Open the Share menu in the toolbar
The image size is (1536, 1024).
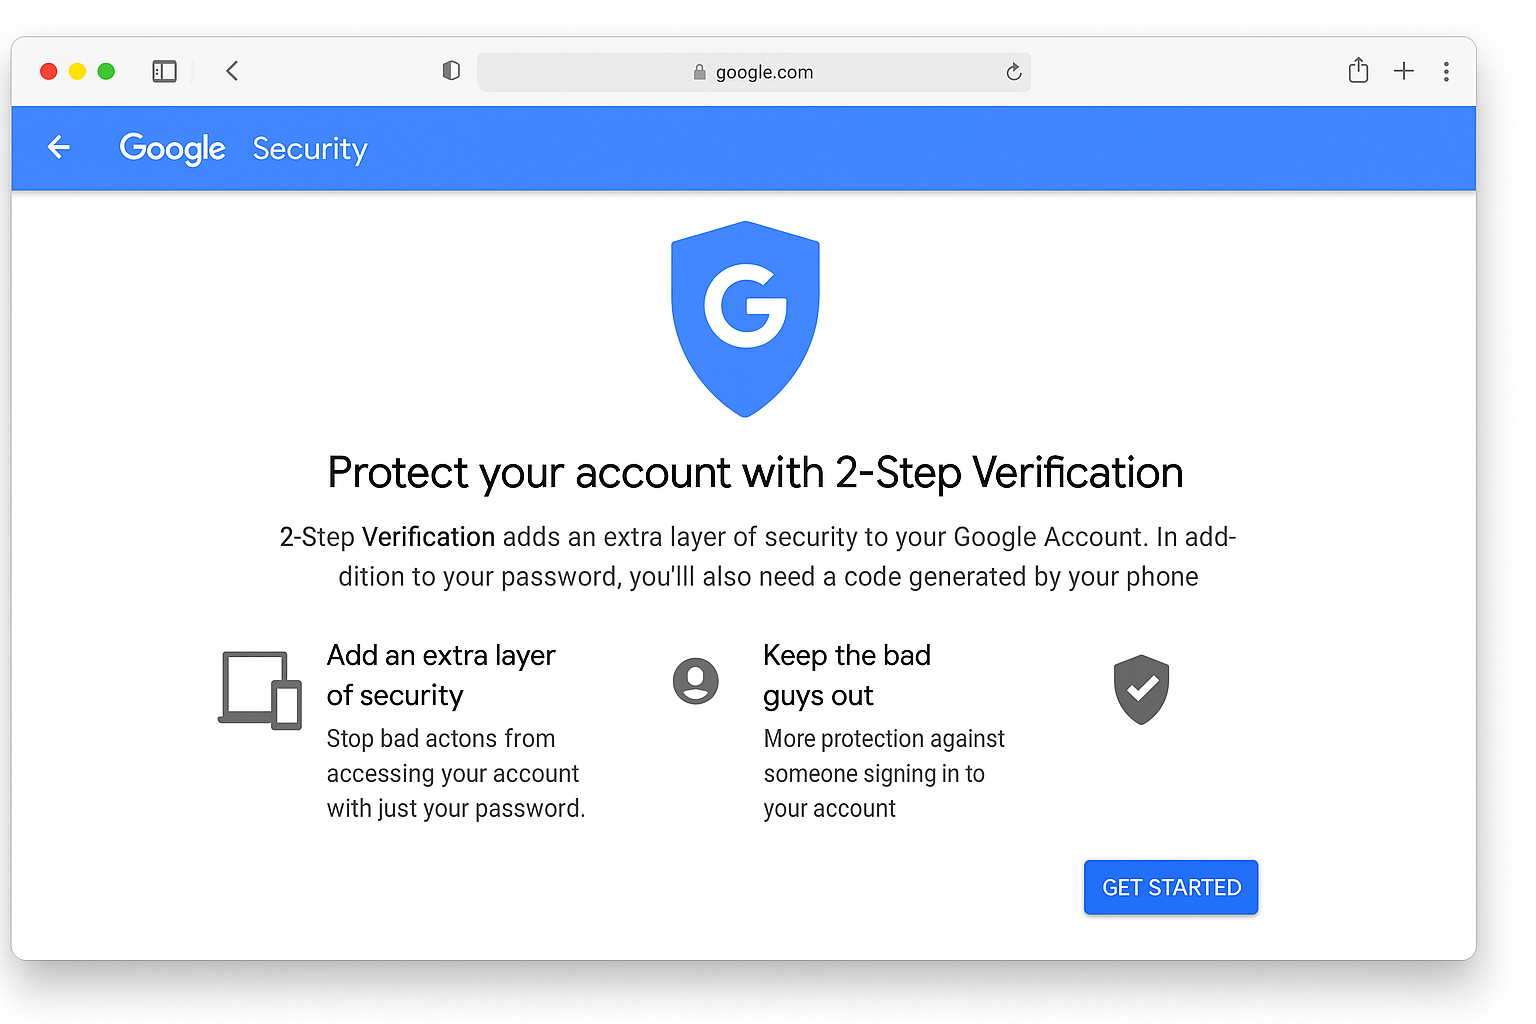(x=1357, y=71)
